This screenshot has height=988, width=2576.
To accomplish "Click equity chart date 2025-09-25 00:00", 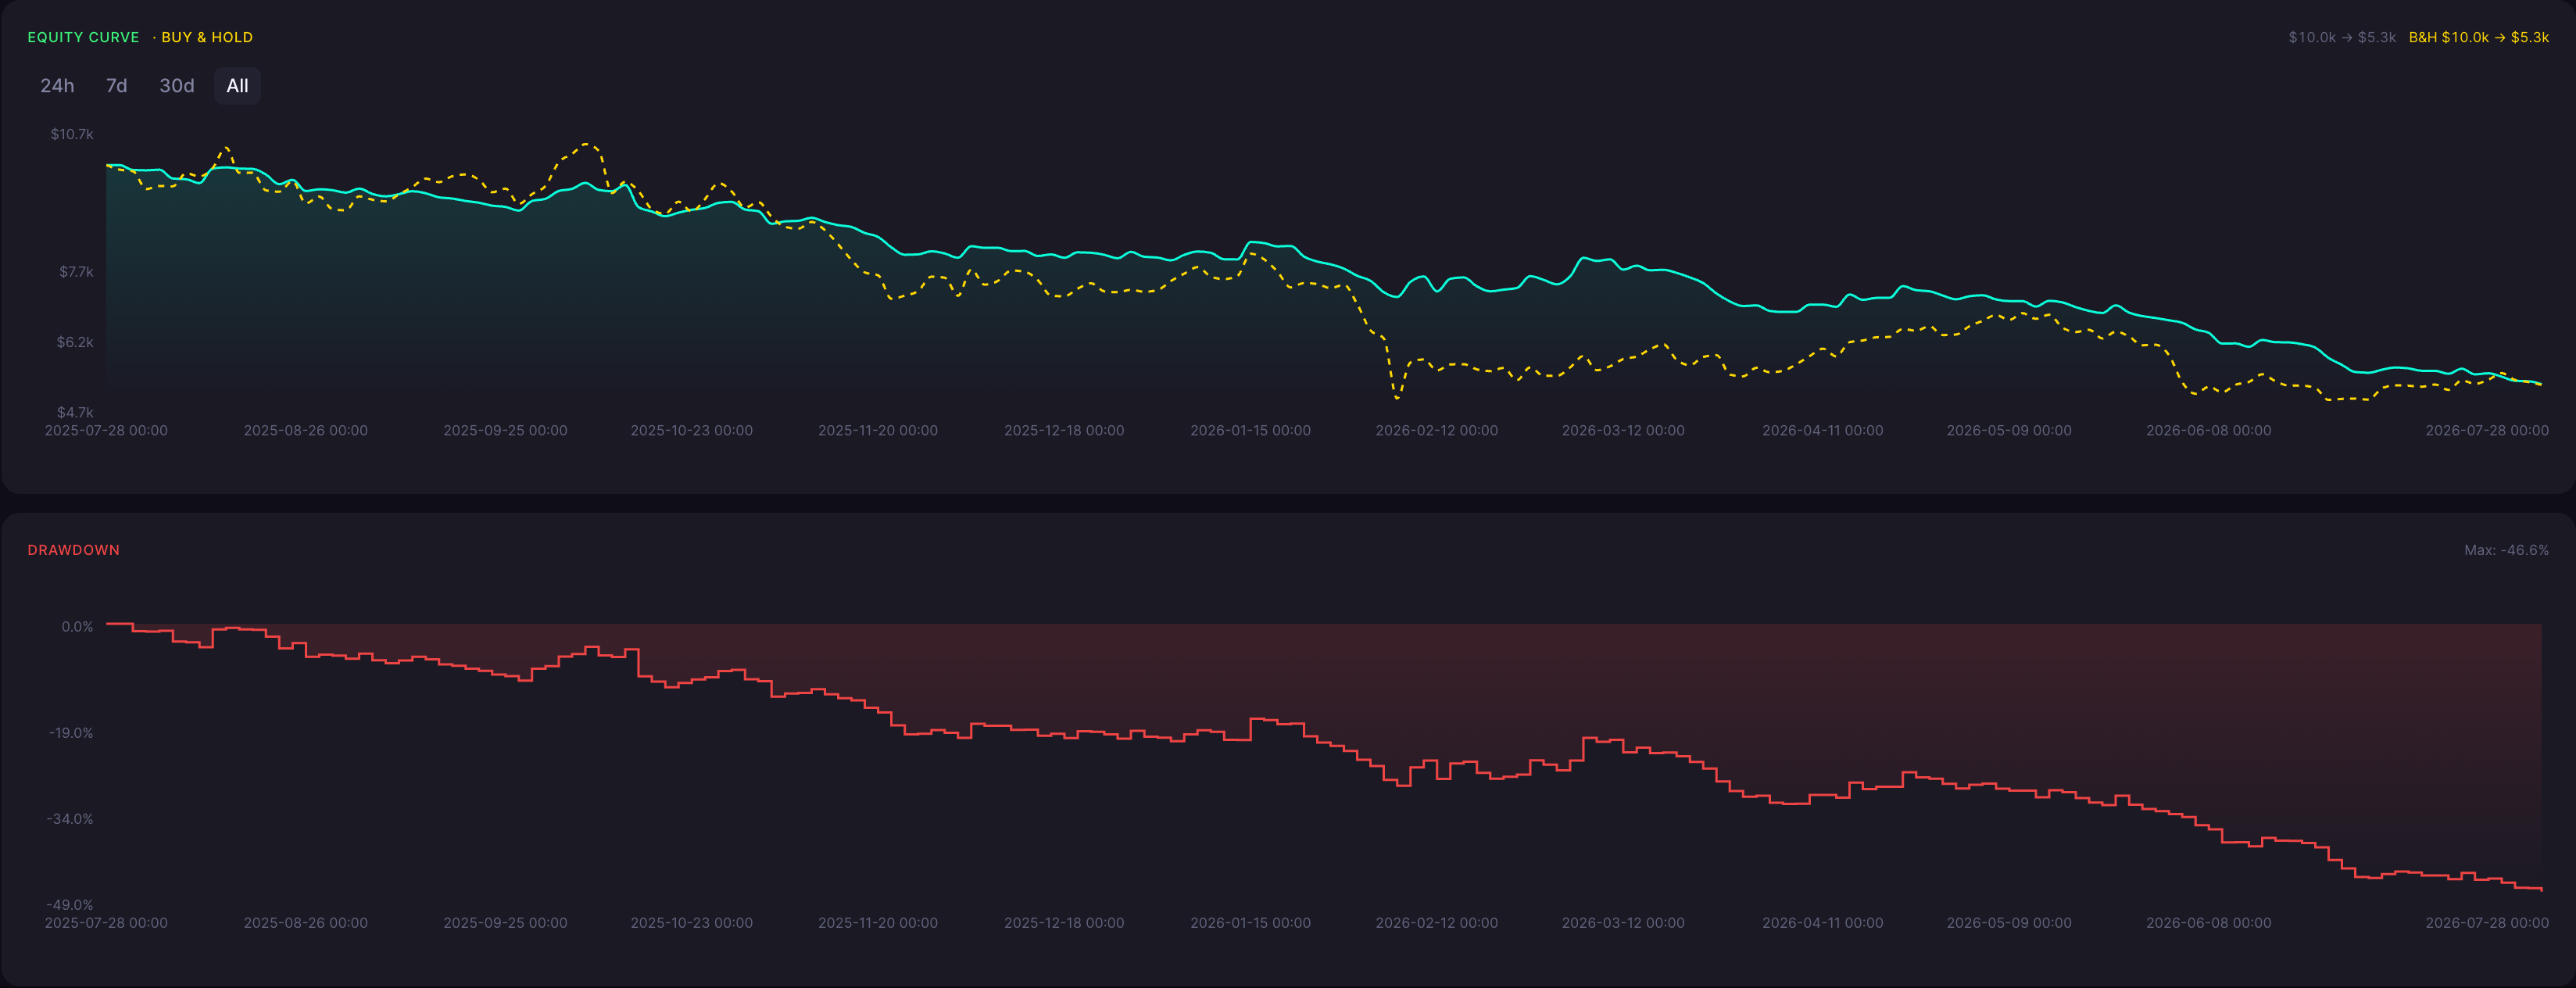I will pyautogui.click(x=505, y=431).
